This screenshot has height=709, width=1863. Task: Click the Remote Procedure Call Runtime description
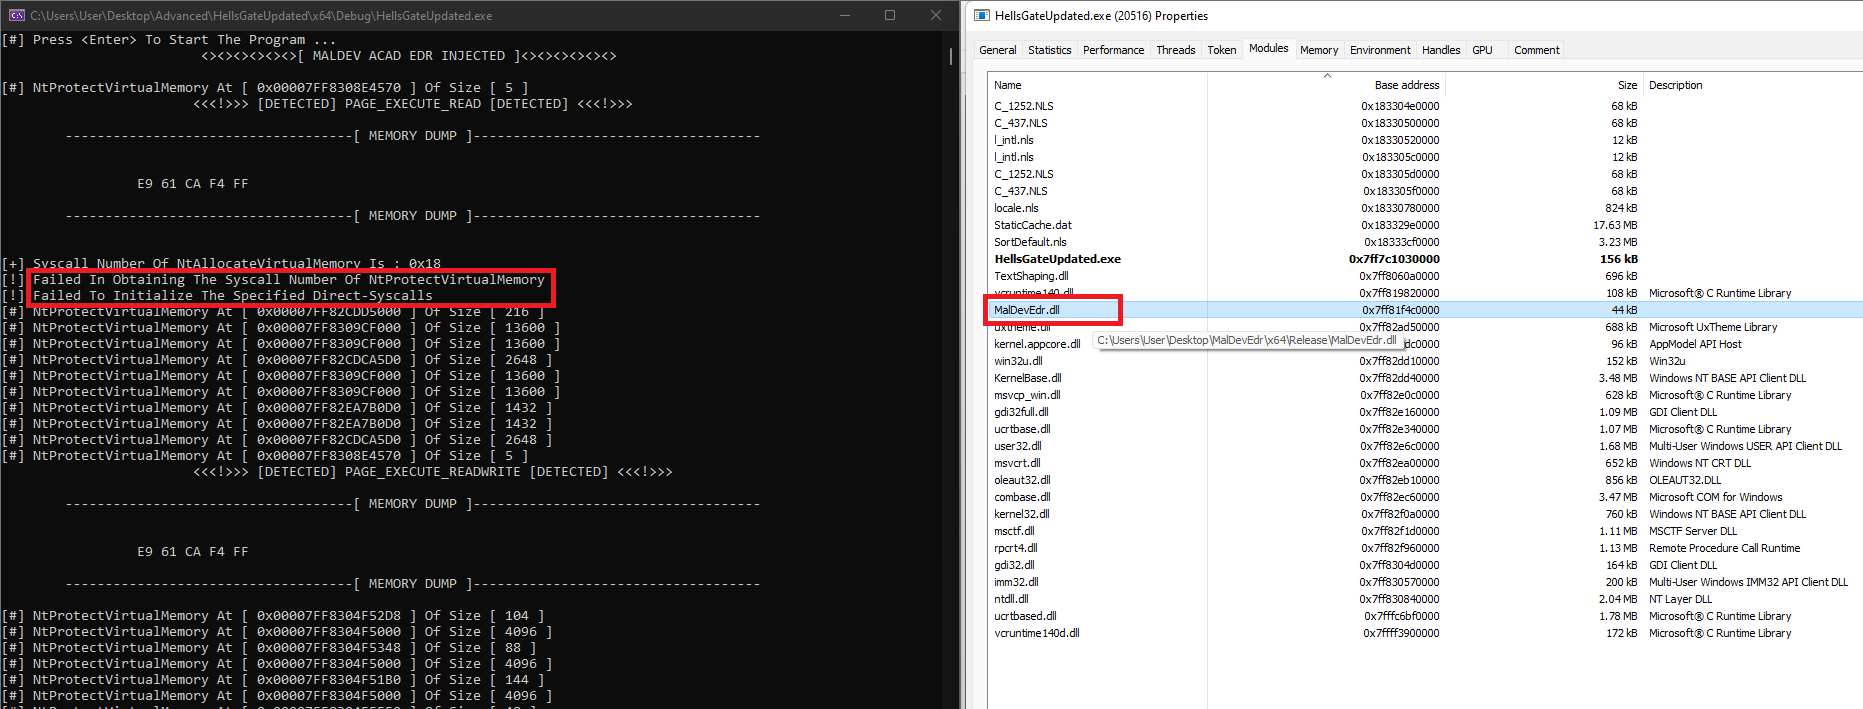pyautogui.click(x=1724, y=548)
